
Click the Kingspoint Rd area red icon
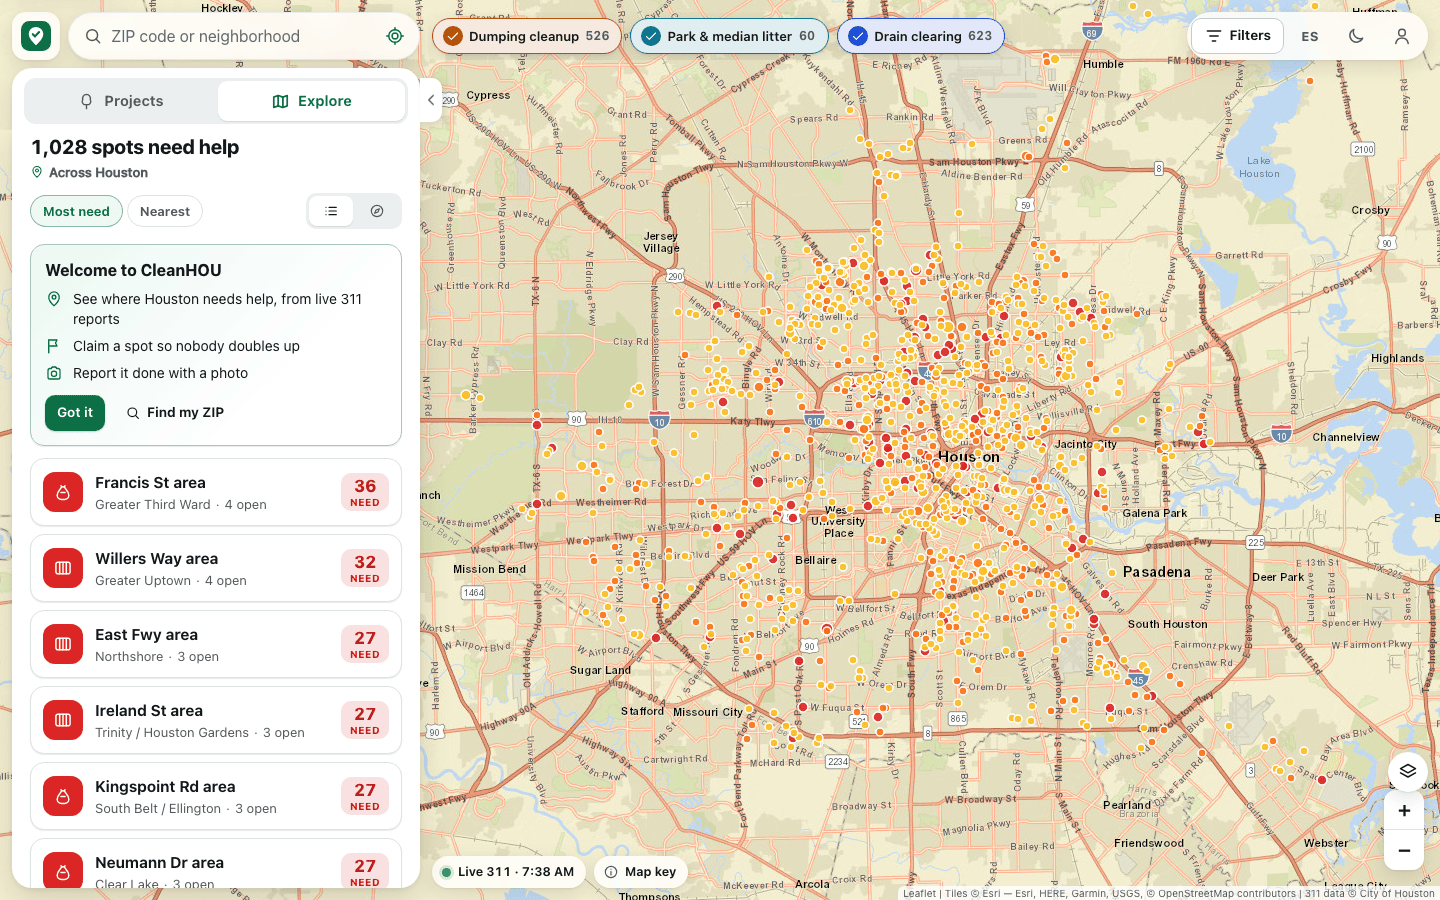click(63, 796)
